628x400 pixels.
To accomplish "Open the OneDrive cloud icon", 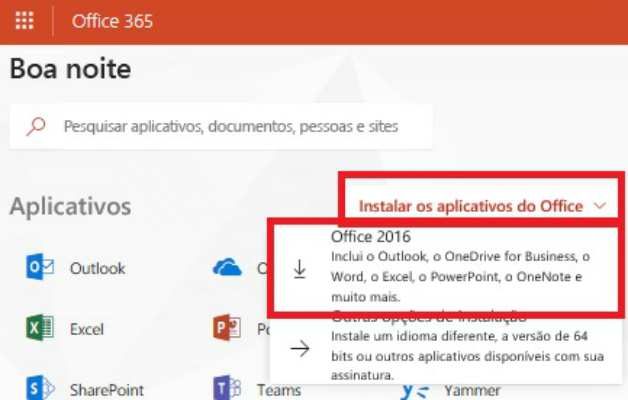I will [x=227, y=267].
